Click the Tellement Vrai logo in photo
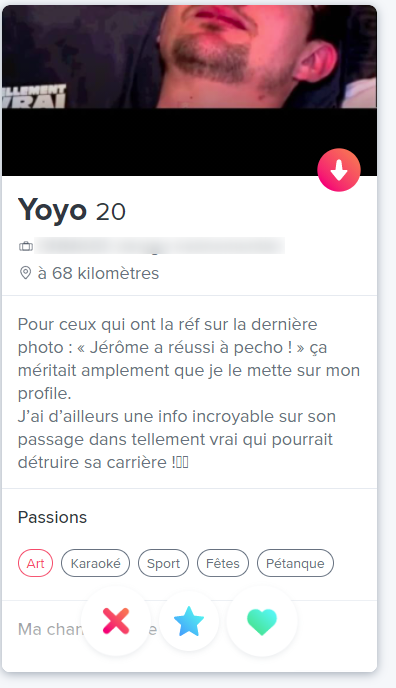This screenshot has width=396, height=688. click(34, 96)
